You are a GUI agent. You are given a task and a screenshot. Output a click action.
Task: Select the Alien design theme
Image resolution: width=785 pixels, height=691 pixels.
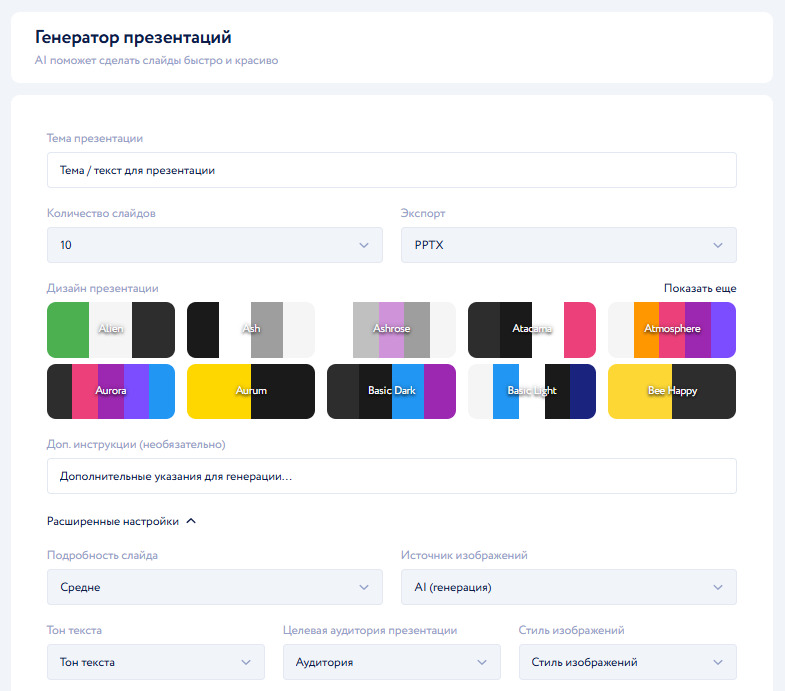(111, 329)
